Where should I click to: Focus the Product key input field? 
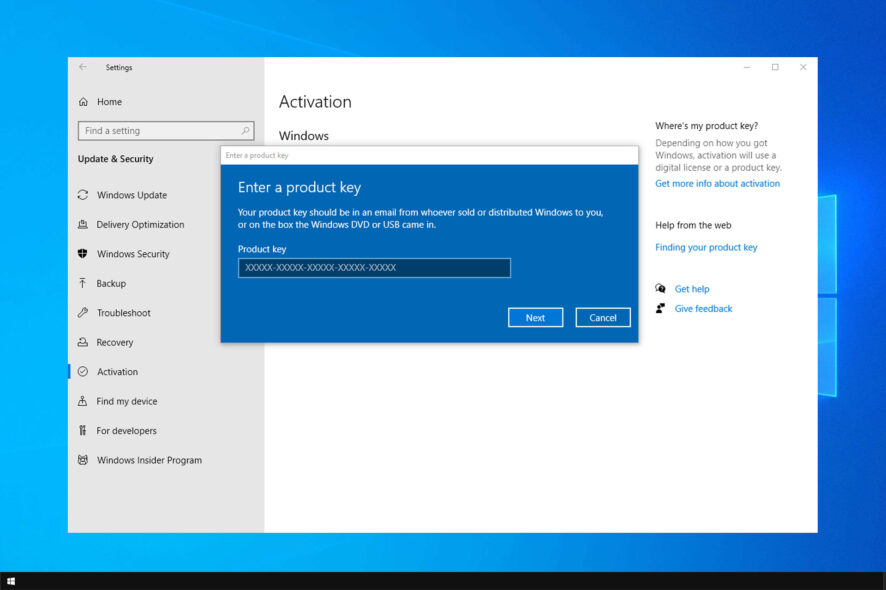tap(374, 268)
